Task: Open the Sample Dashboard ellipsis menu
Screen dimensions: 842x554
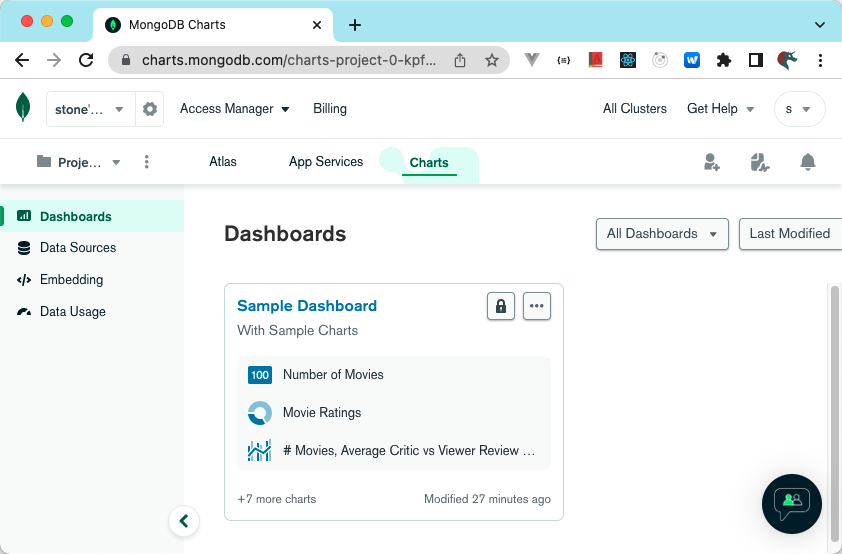Action: [x=537, y=306]
